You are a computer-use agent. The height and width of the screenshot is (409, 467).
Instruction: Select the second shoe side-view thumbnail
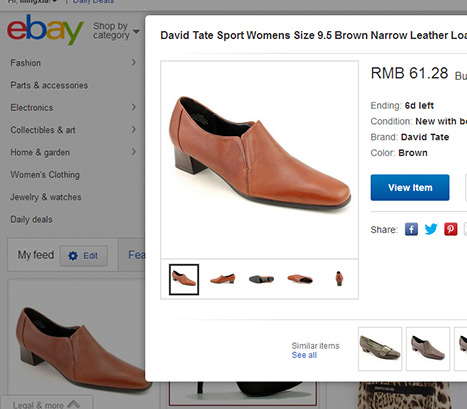coord(223,279)
